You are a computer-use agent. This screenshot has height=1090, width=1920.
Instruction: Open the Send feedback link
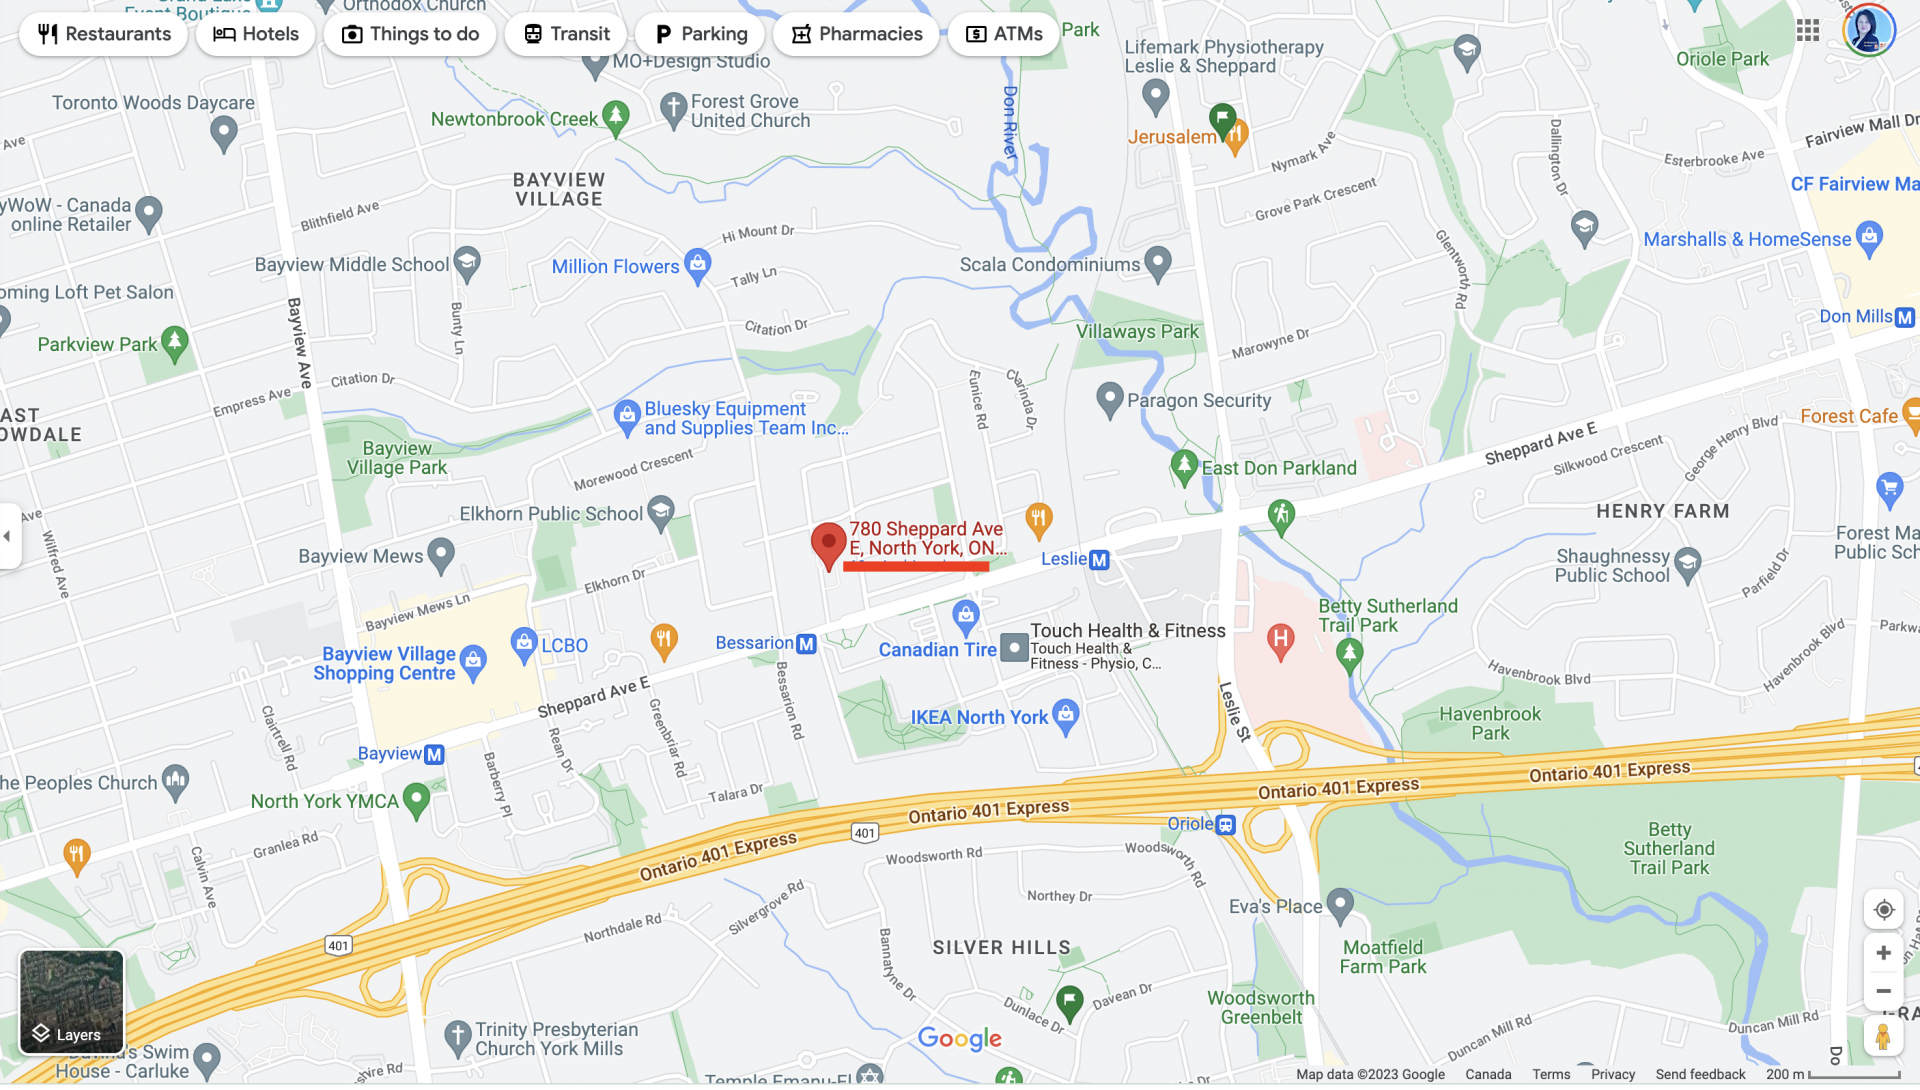click(x=1700, y=1076)
